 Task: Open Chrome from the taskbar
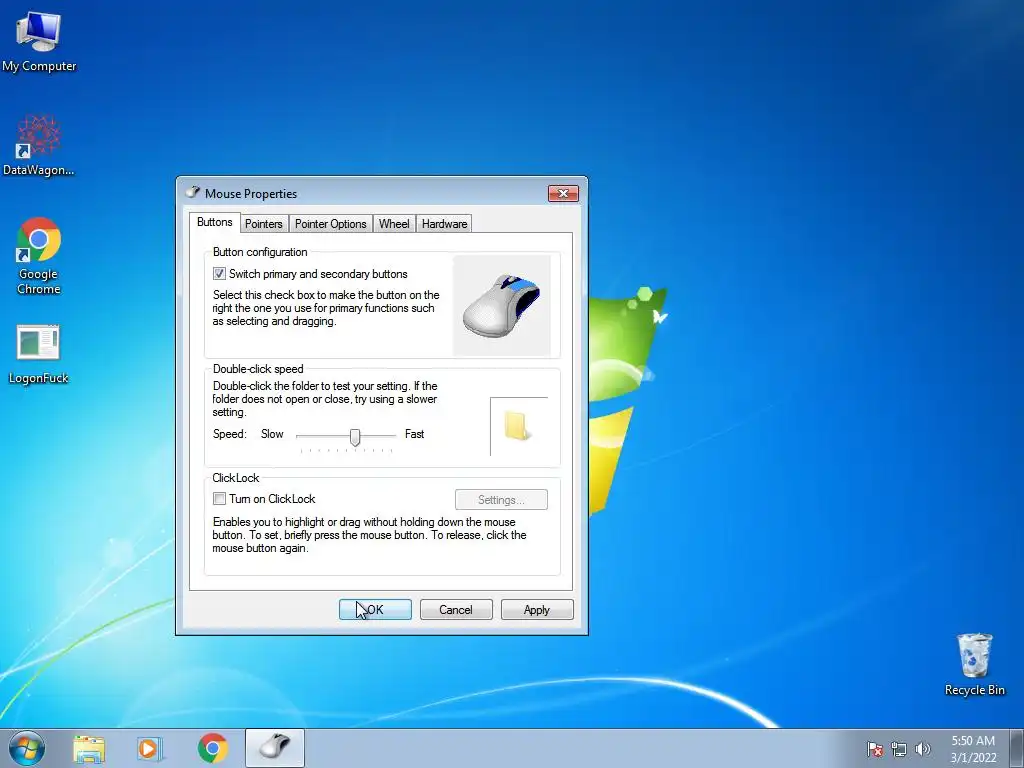click(212, 748)
